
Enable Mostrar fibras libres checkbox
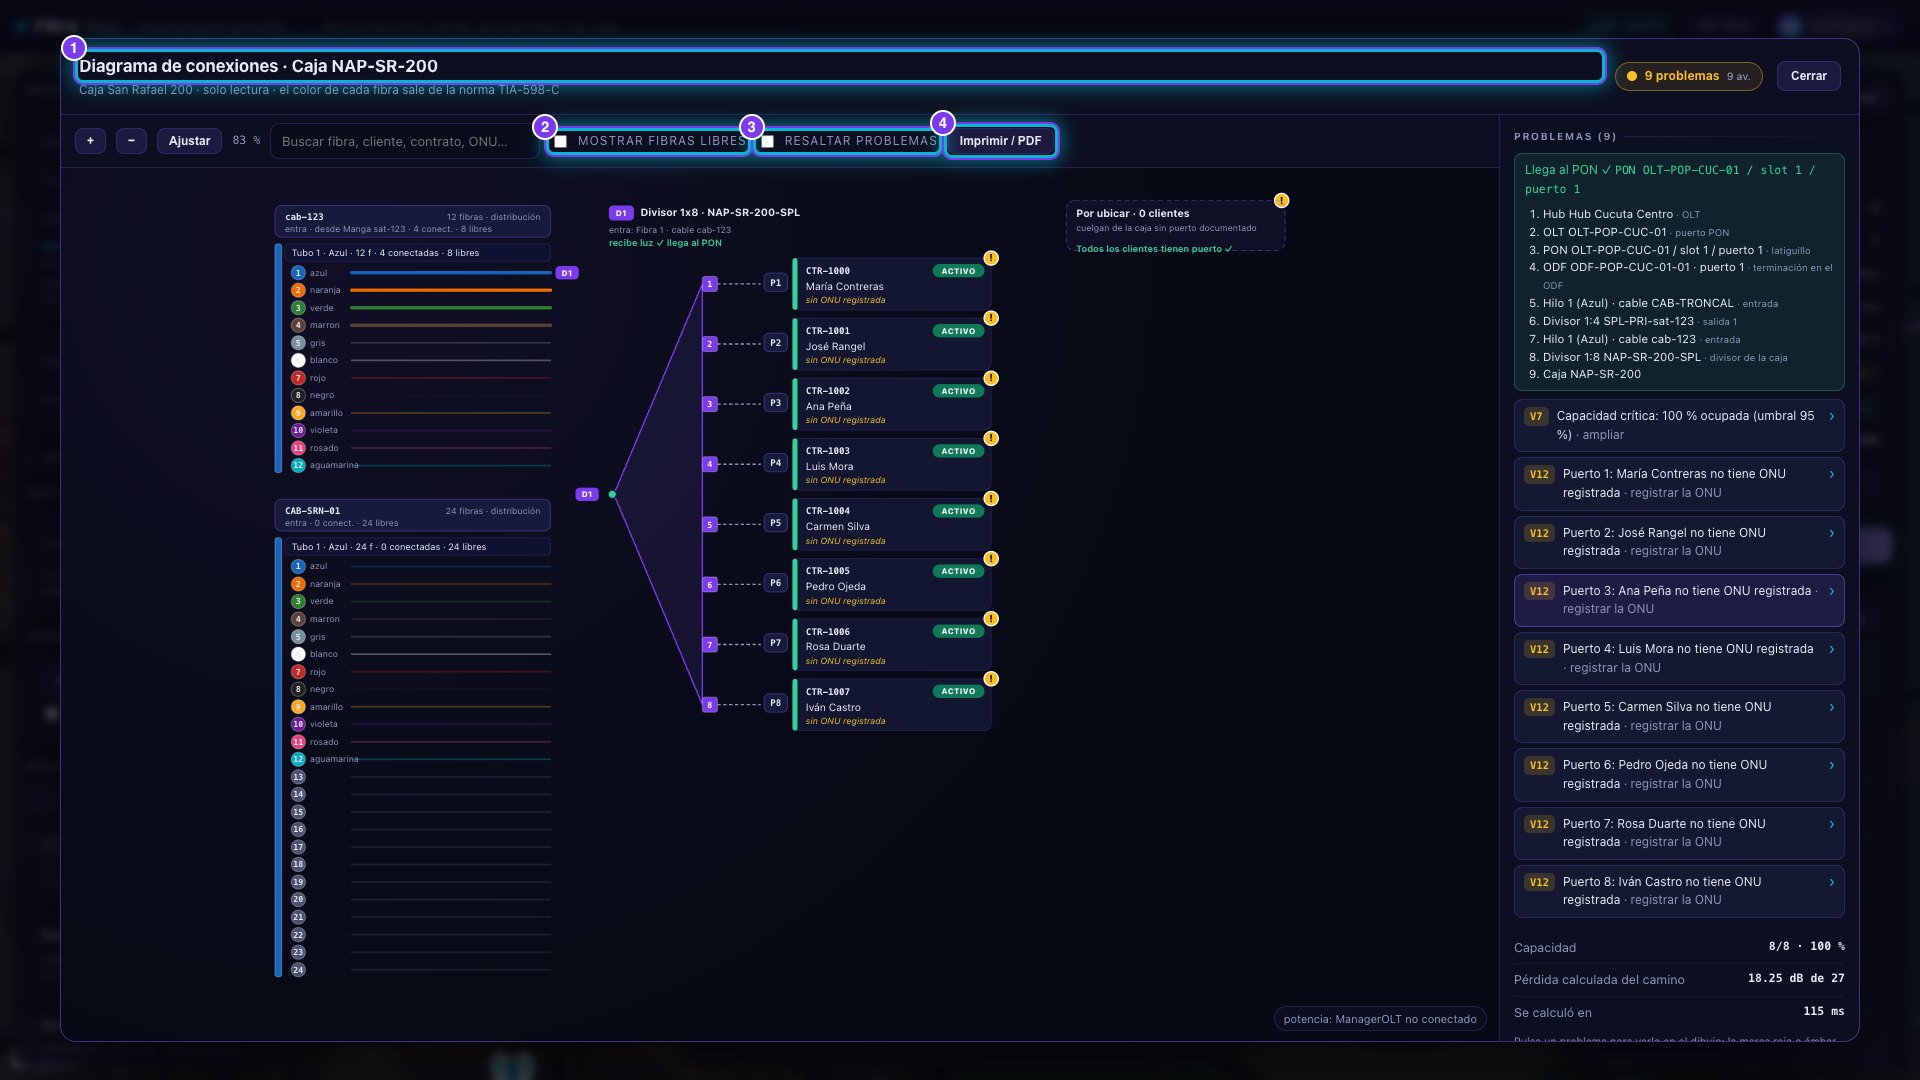coord(561,141)
